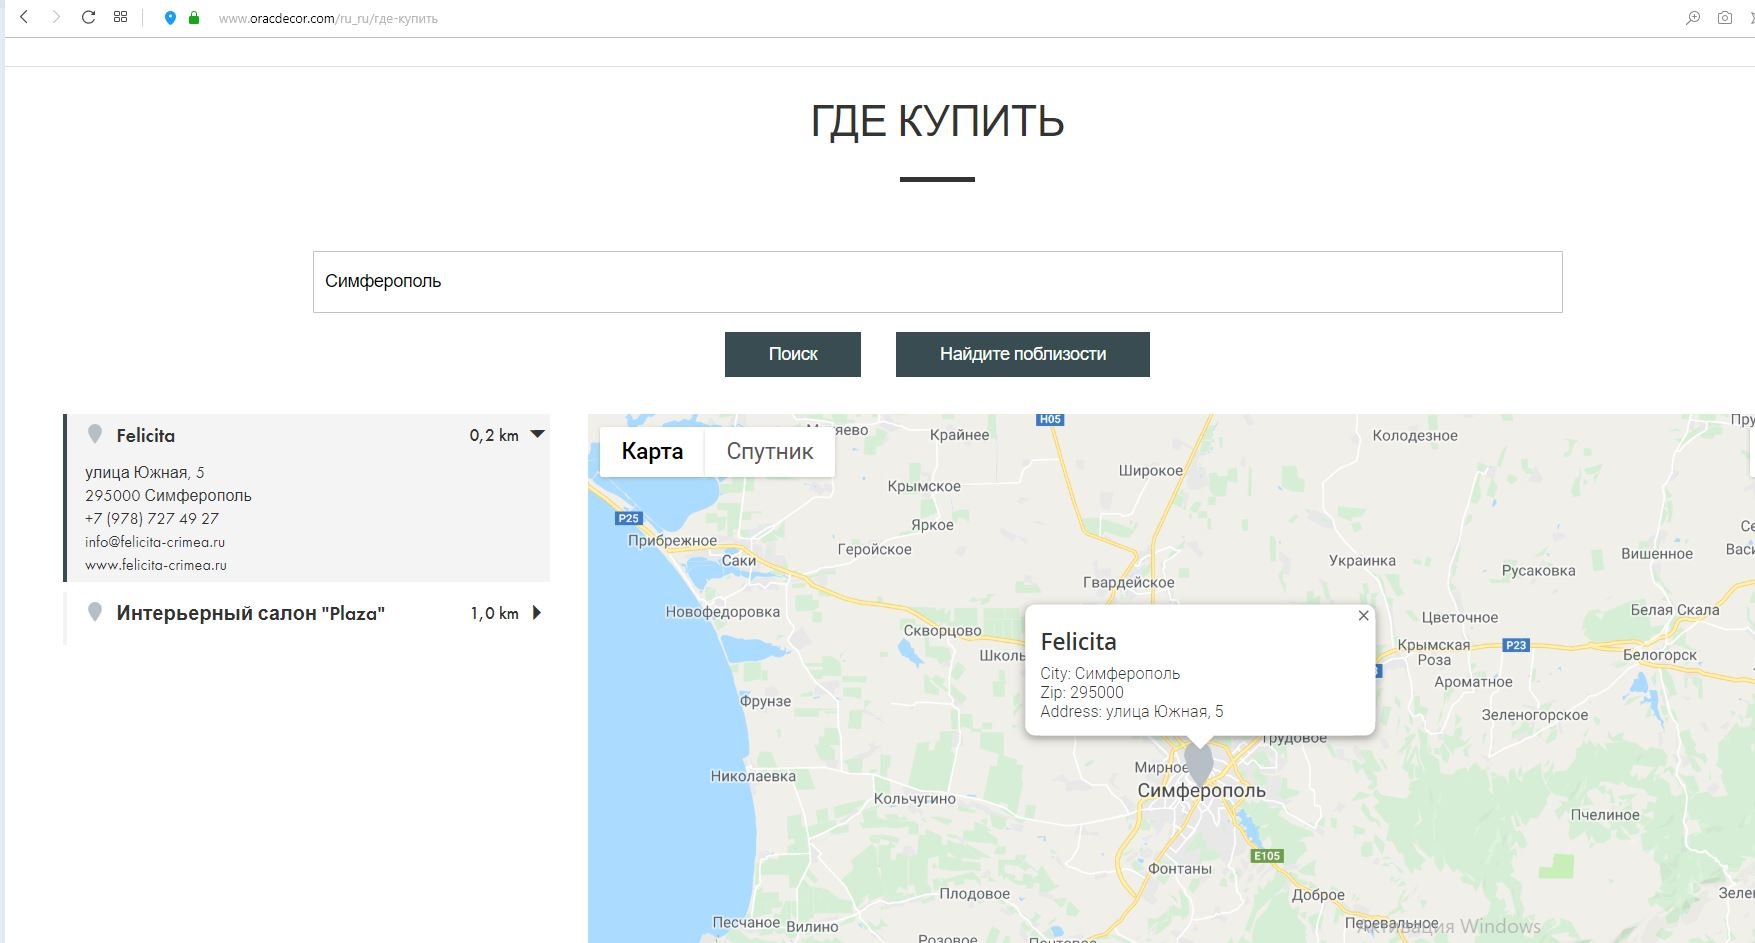Click Новофедоровка label on map

(722, 612)
